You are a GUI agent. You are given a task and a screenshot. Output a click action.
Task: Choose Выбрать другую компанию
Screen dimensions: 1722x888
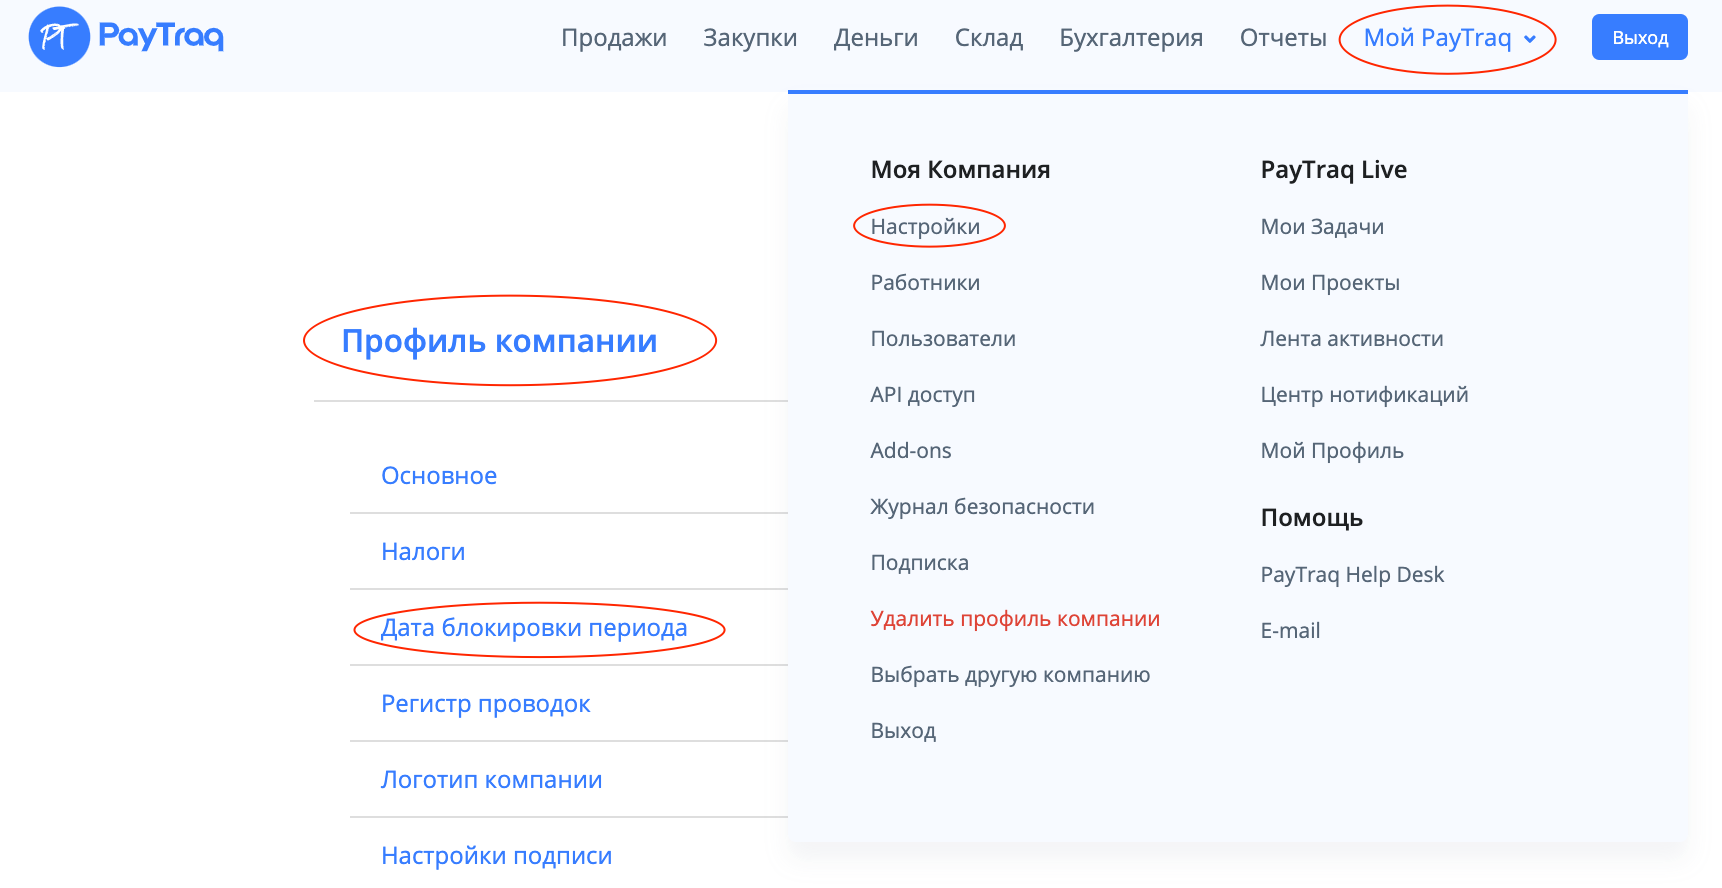click(1010, 675)
